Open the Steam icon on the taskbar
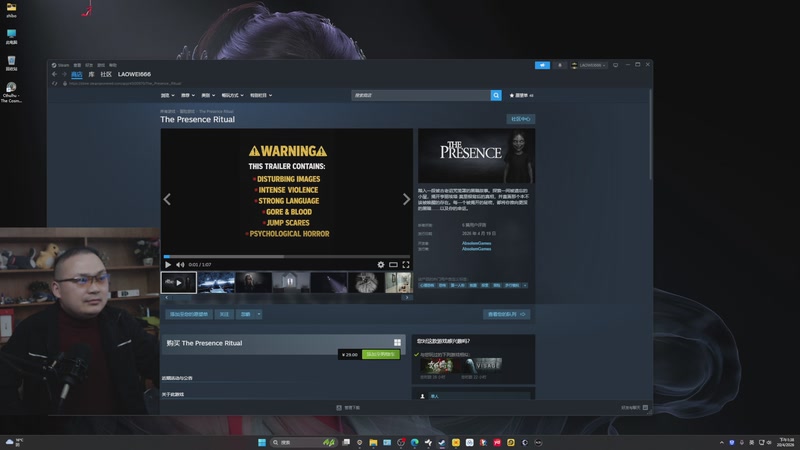Screen dimensions: 800x450 [x=442, y=442]
